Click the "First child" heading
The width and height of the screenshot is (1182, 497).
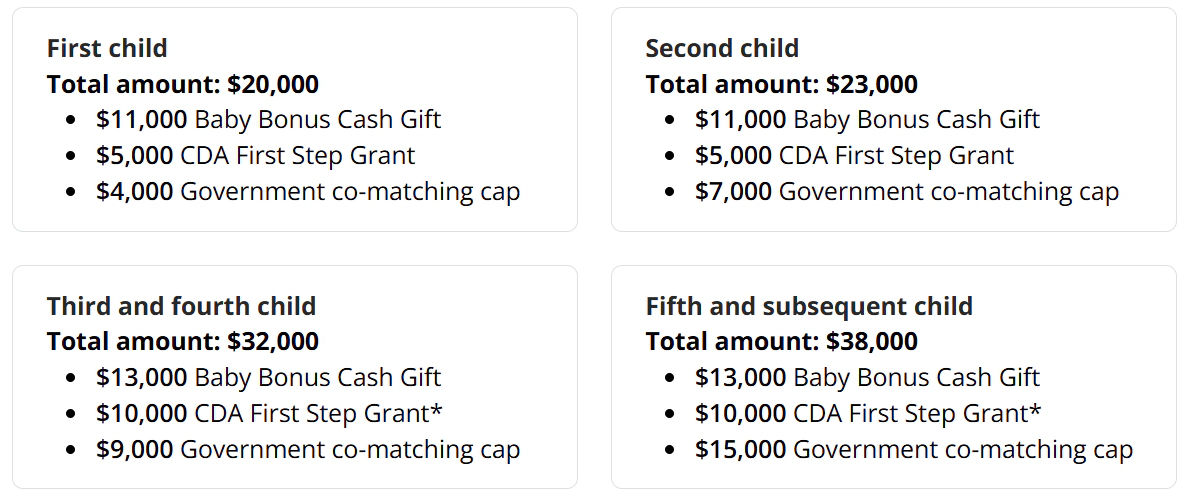tap(107, 48)
